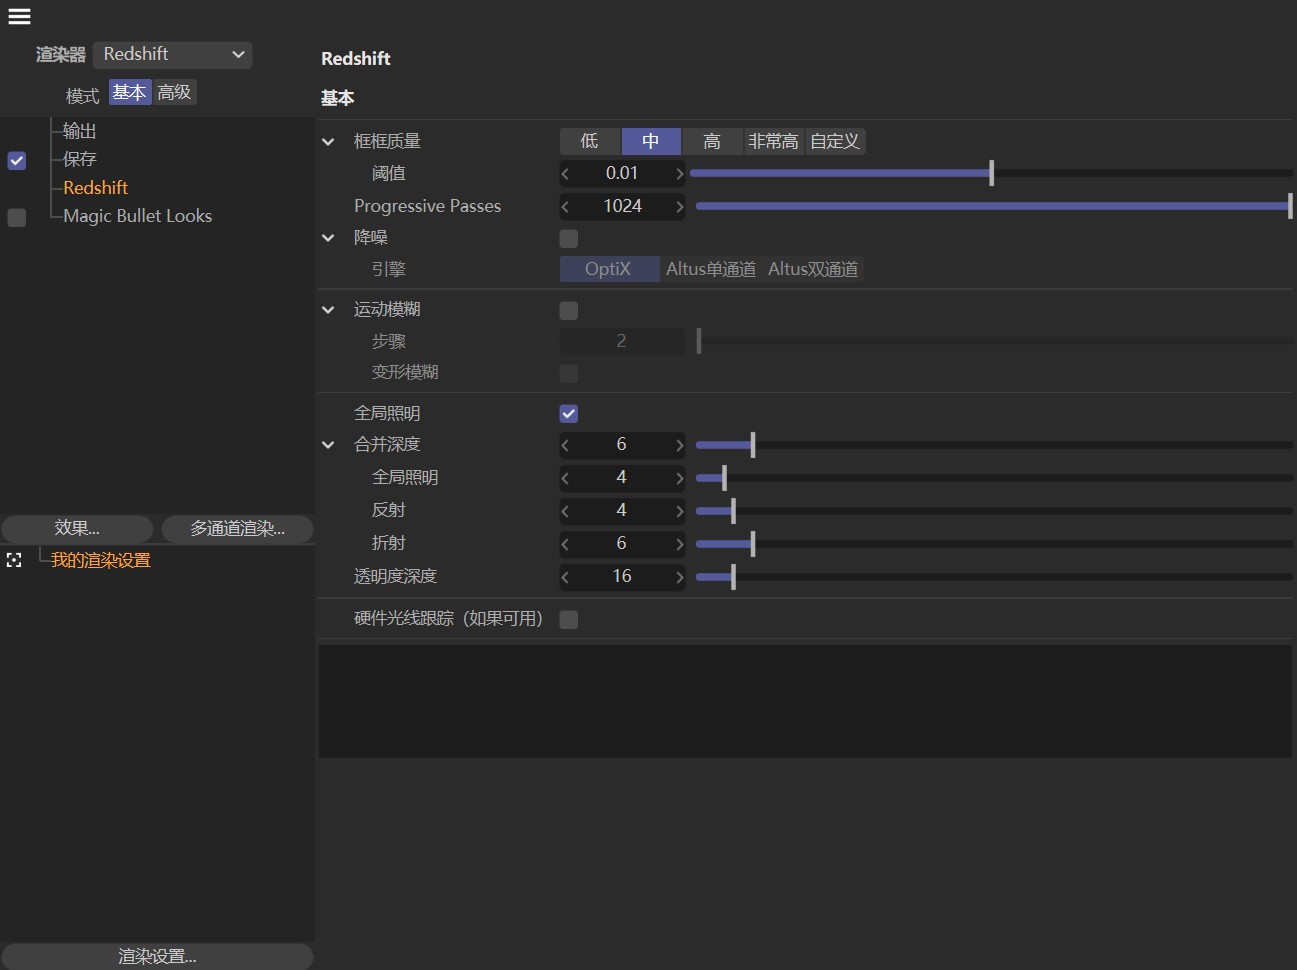Click the 全局照明 depth field 4
Viewport: 1297px width, 970px height.
click(622, 477)
